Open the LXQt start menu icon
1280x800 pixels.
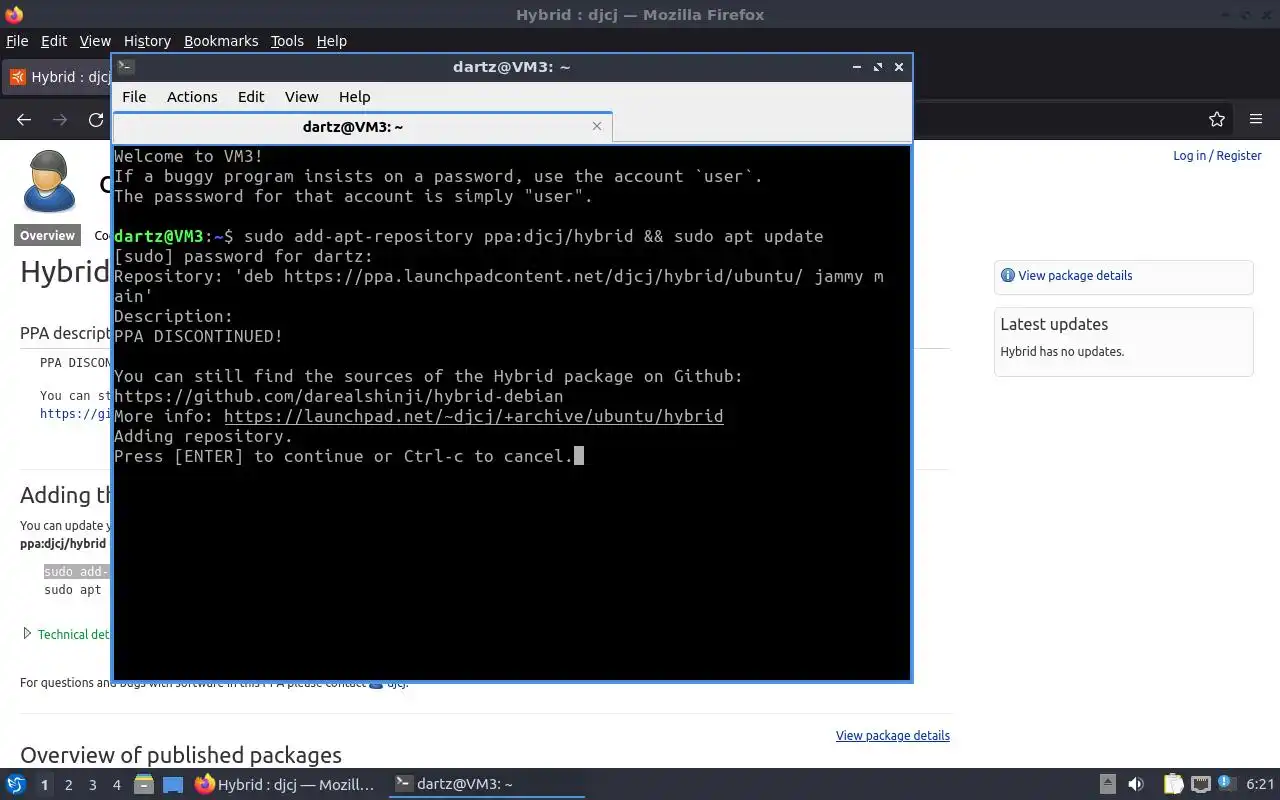pos(16,785)
